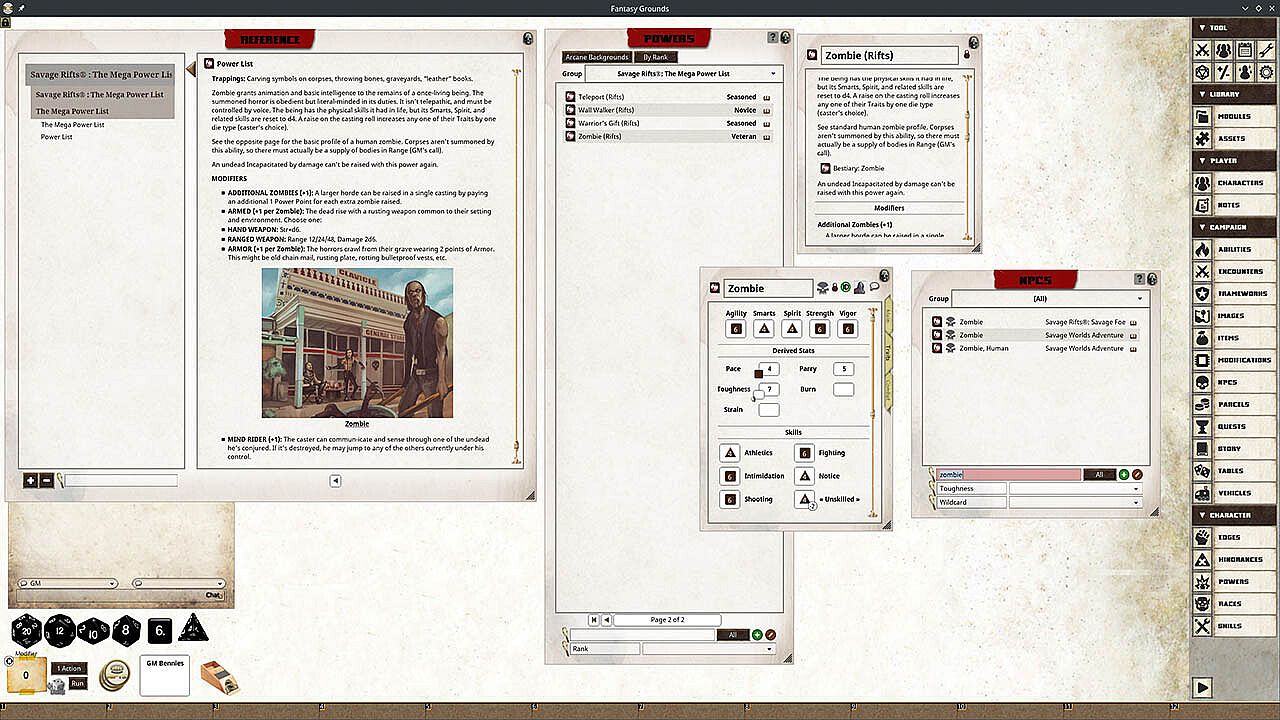Roll the d20 die
The width and height of the screenshot is (1280, 720).
(x=26, y=630)
